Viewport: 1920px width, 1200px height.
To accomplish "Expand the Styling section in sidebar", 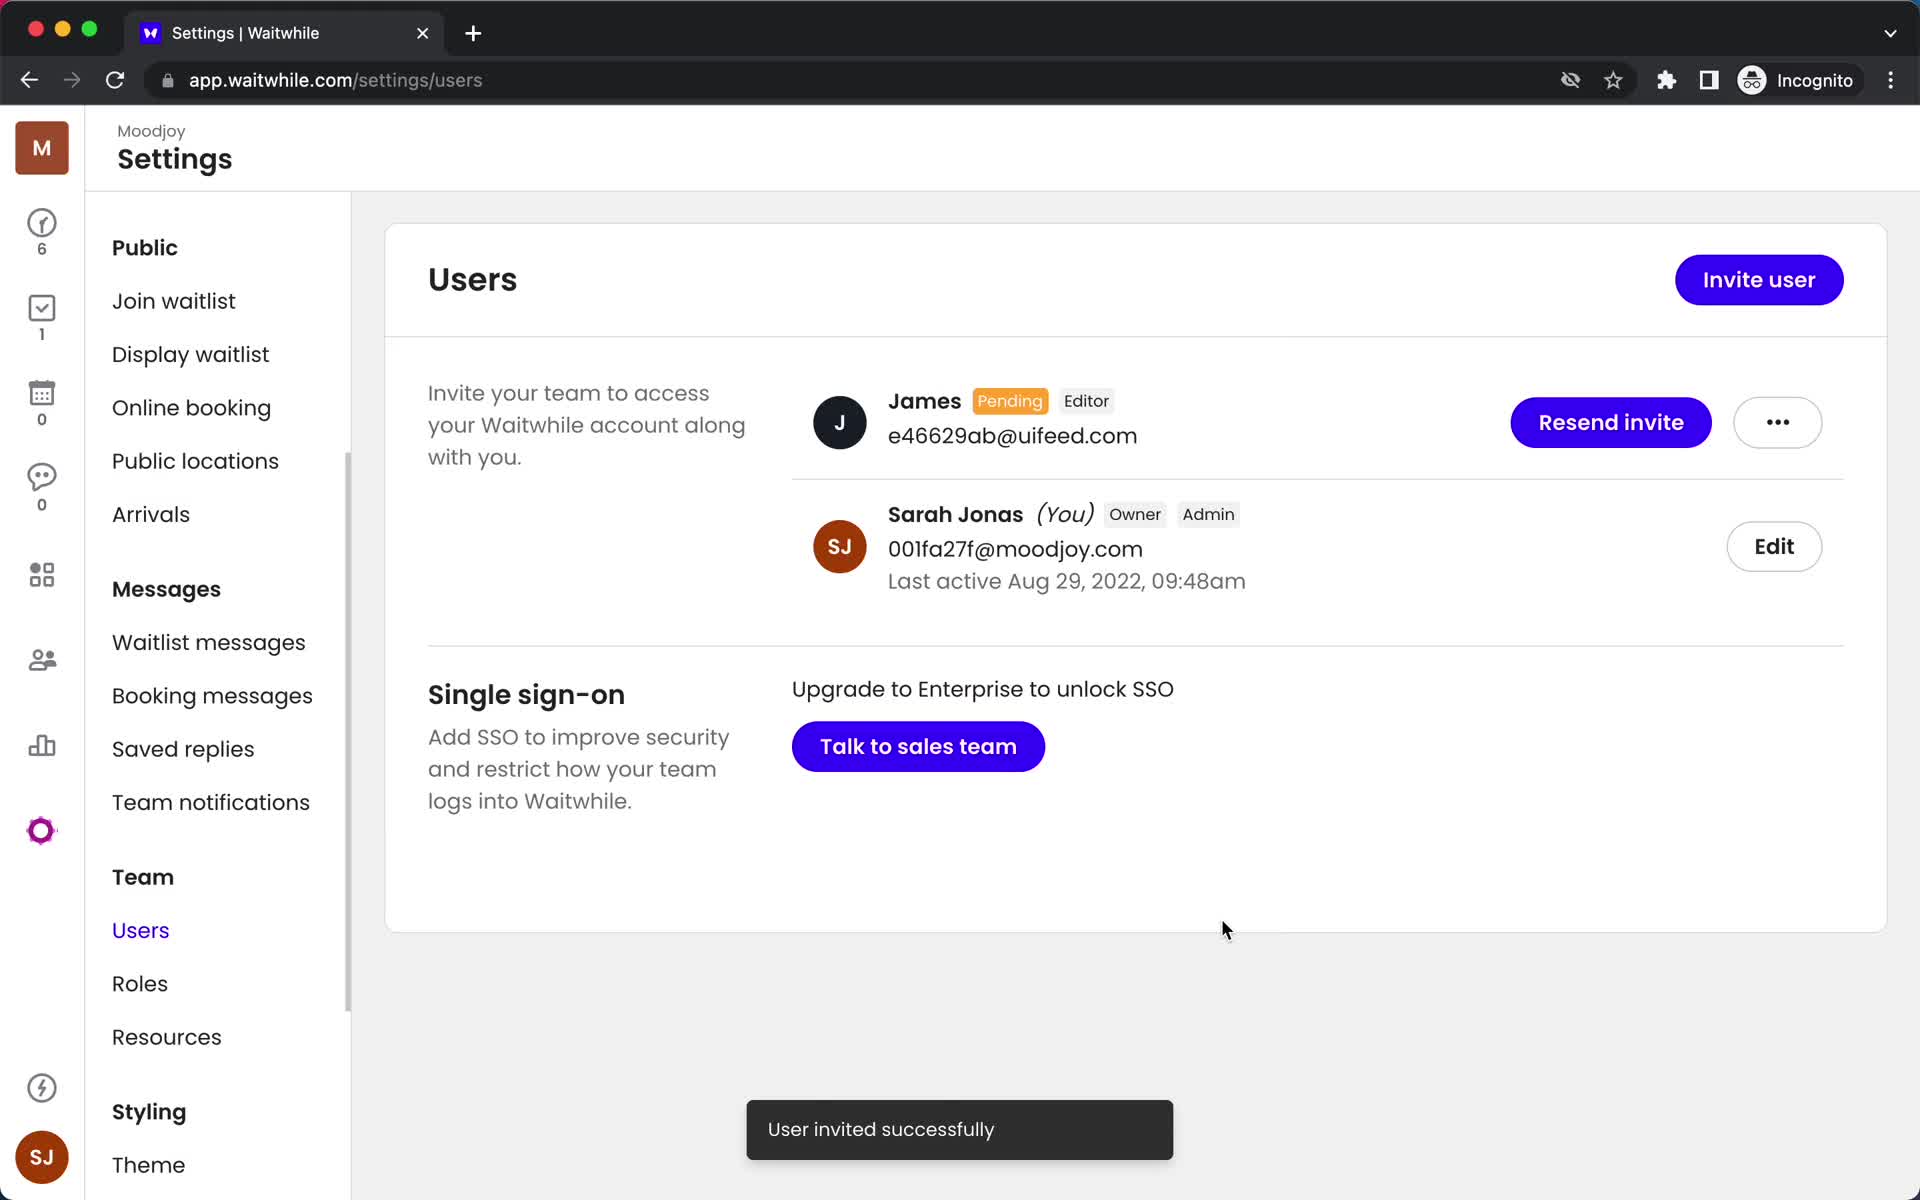I will (x=149, y=1112).
